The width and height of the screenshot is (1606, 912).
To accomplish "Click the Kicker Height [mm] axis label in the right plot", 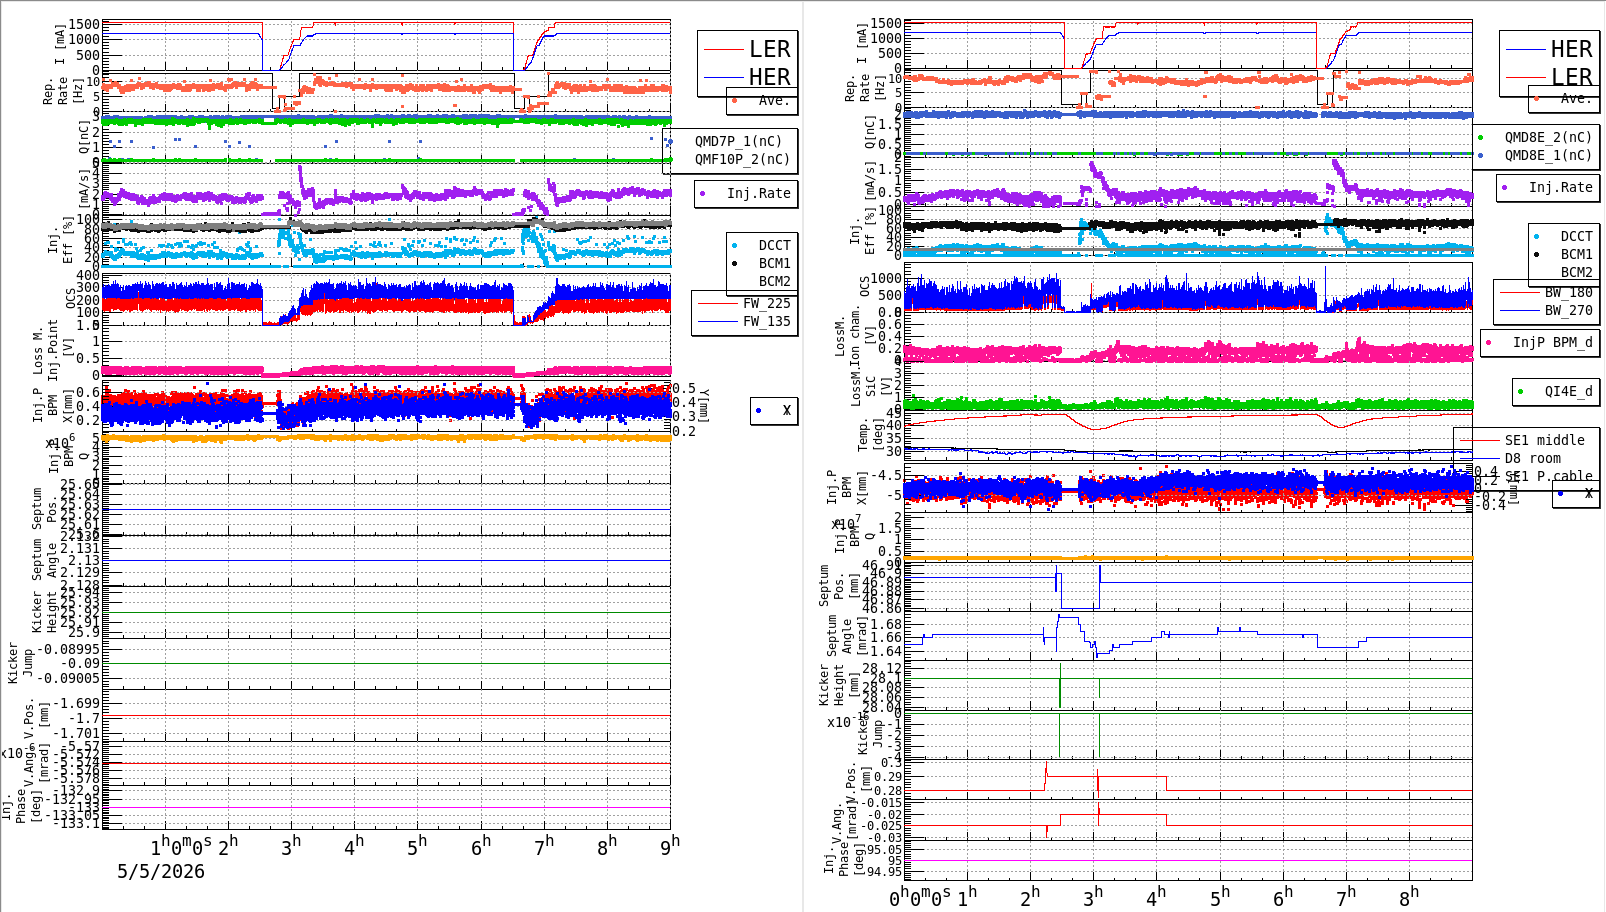I will point(839,685).
